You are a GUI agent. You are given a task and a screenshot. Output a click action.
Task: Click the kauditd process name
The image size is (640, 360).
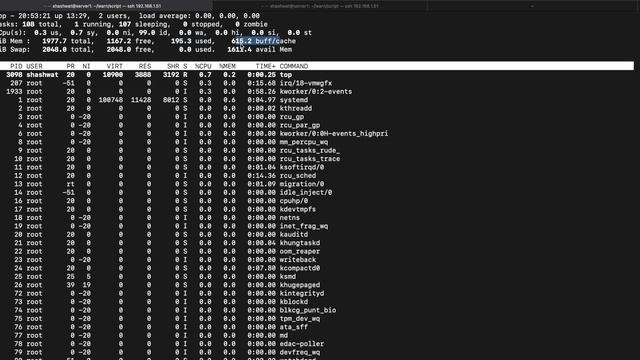pyautogui.click(x=293, y=235)
